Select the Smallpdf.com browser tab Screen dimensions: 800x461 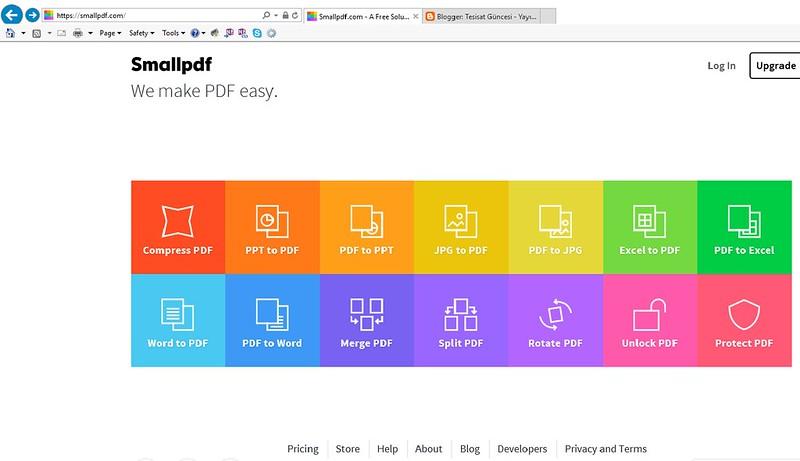coord(360,16)
